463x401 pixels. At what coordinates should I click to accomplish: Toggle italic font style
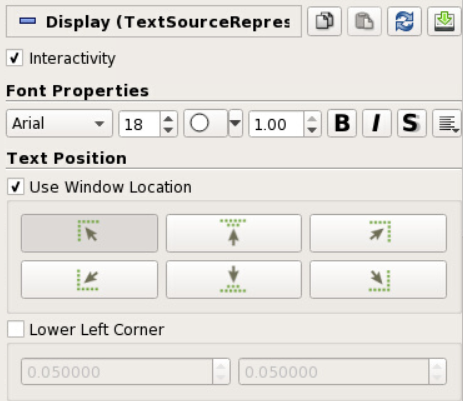pyautogui.click(x=377, y=123)
